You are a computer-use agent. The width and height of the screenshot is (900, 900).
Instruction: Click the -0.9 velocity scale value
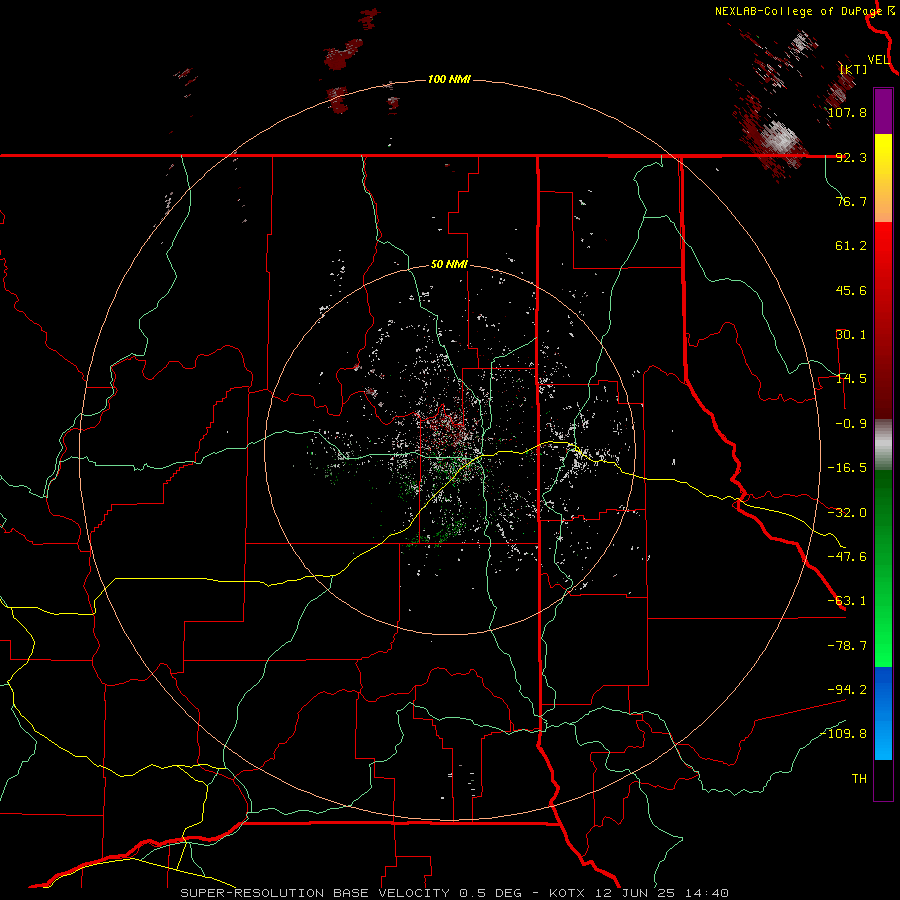pos(851,424)
